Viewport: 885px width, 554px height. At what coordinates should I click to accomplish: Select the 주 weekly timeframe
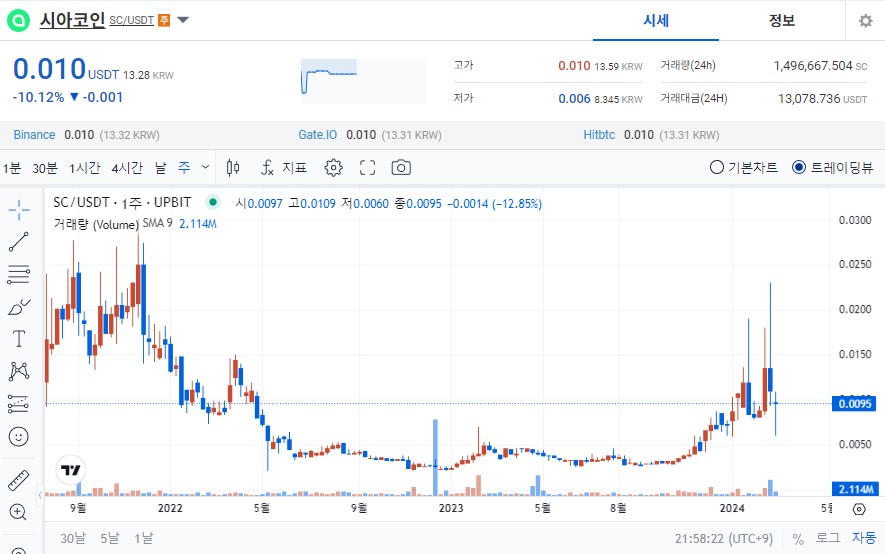[185, 167]
